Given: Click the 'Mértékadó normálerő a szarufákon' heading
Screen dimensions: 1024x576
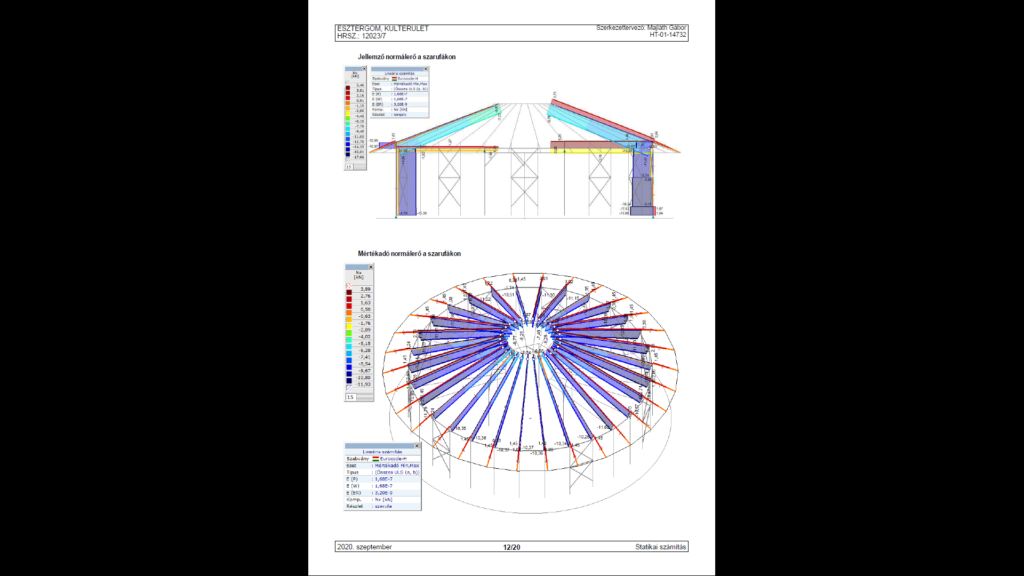Looking at the screenshot, I should pos(409,254).
